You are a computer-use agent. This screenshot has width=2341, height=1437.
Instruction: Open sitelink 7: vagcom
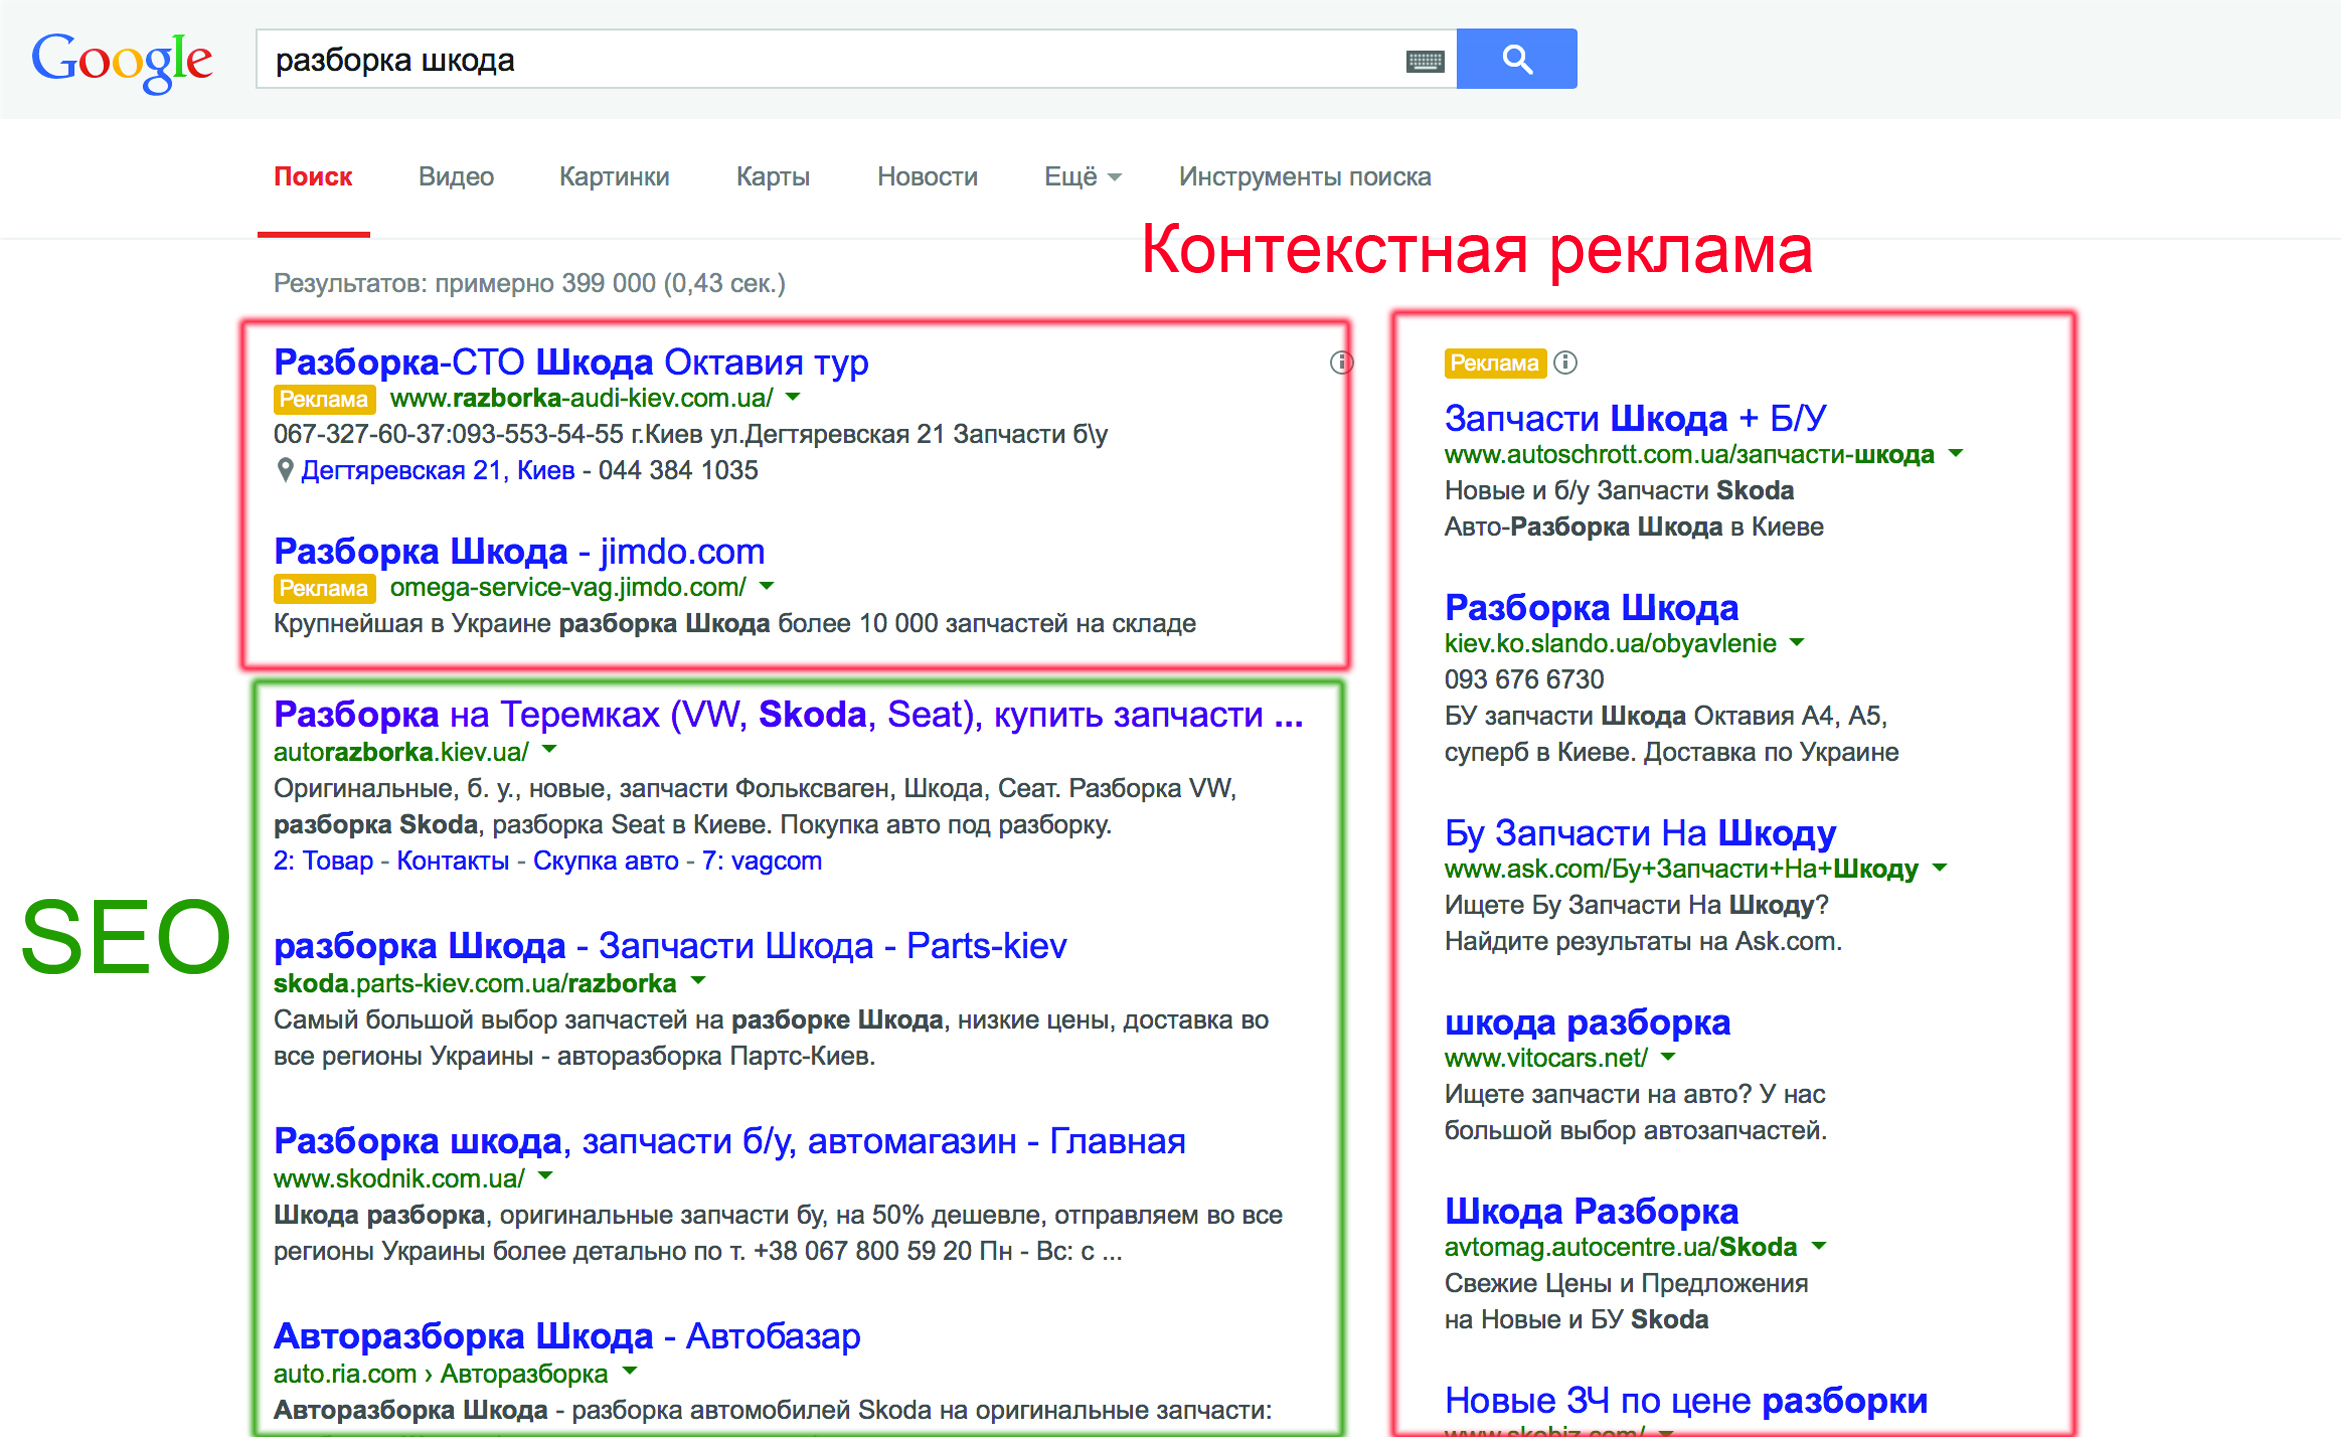[762, 861]
